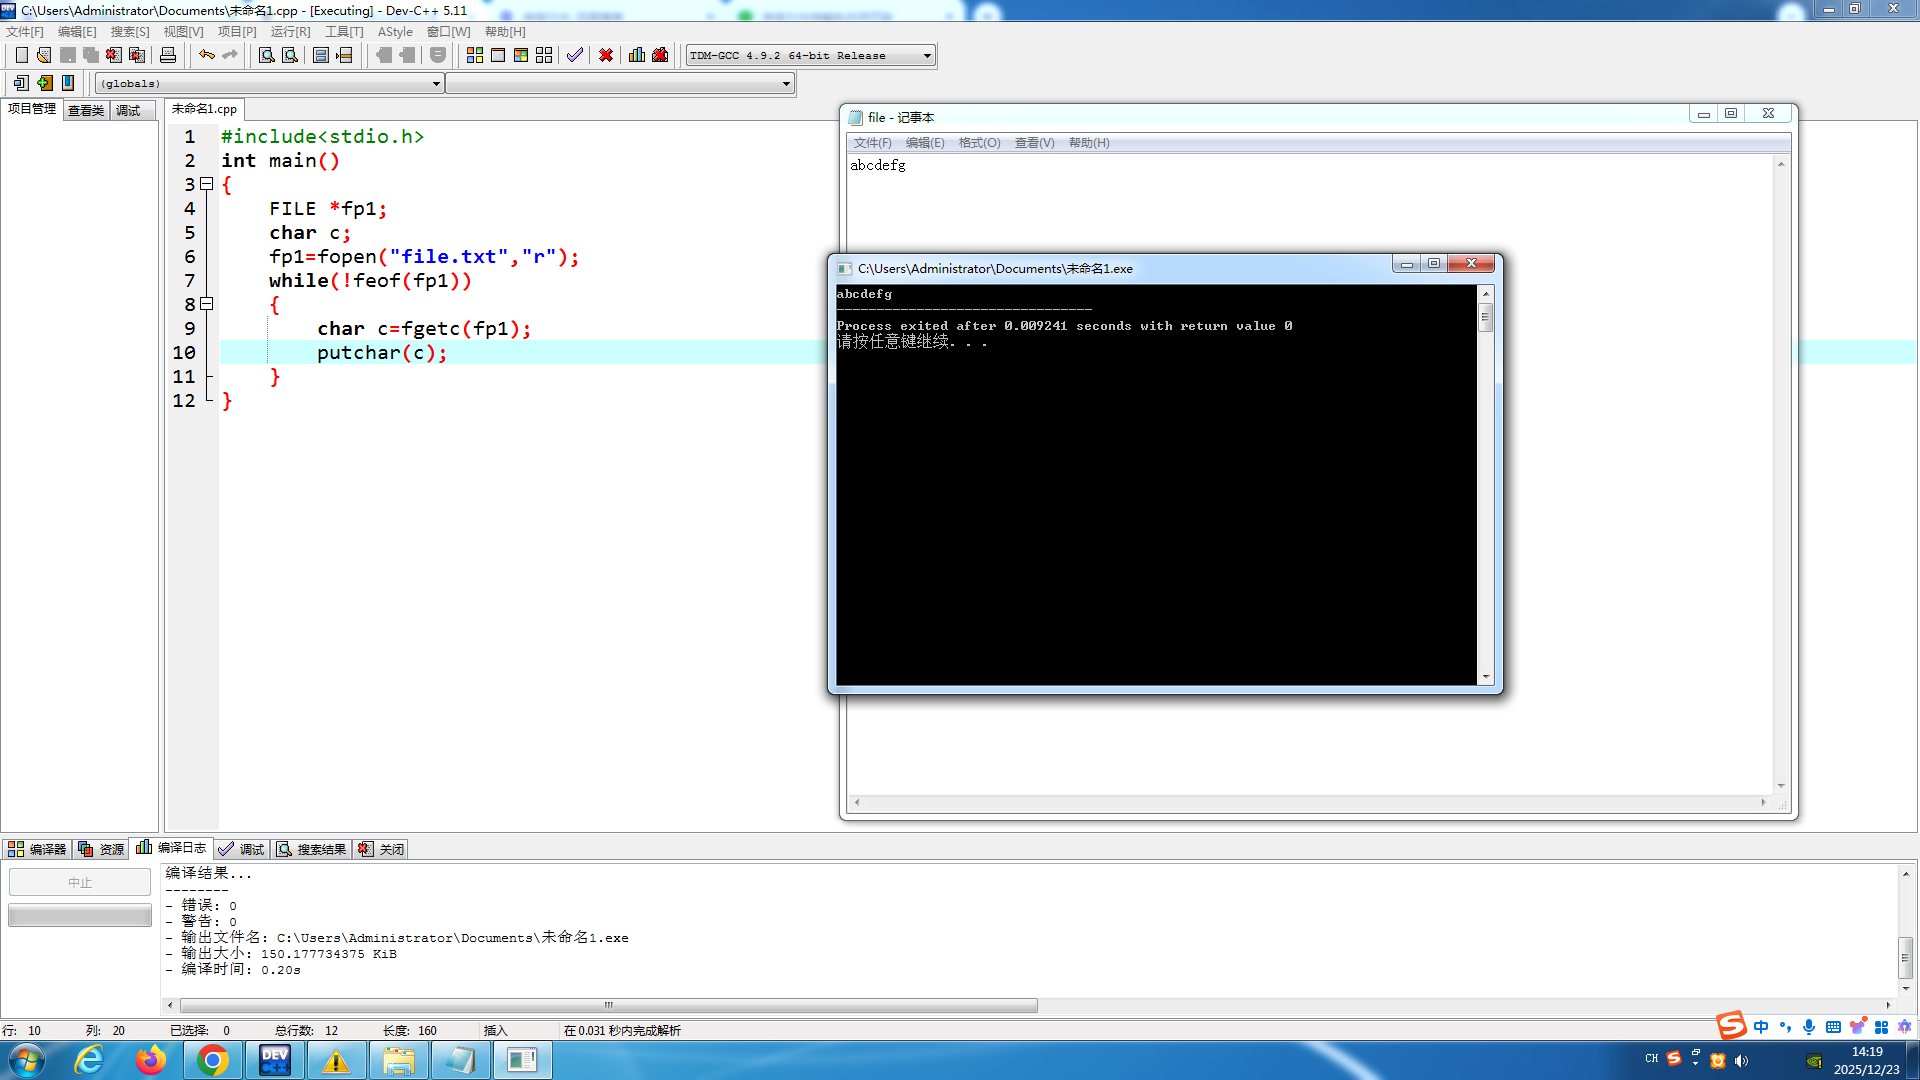Open the 运行[R] menu

[x=290, y=32]
